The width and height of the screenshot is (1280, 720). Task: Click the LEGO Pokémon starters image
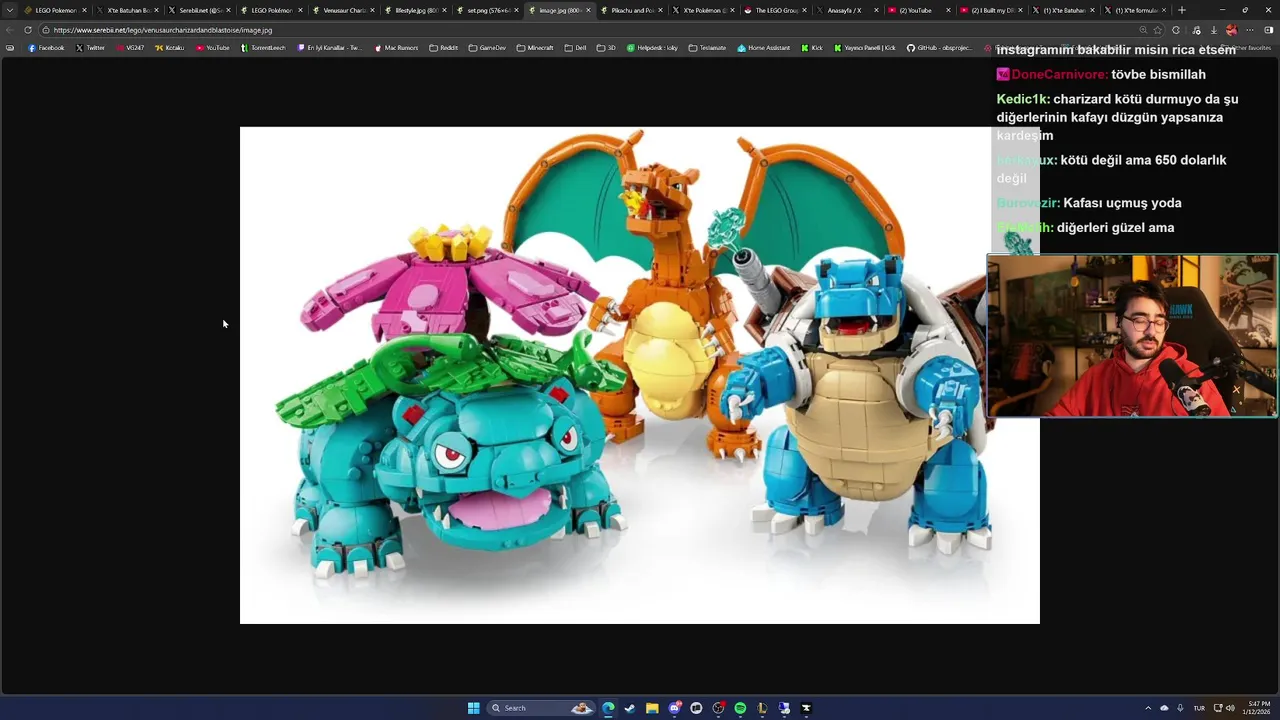coord(640,375)
